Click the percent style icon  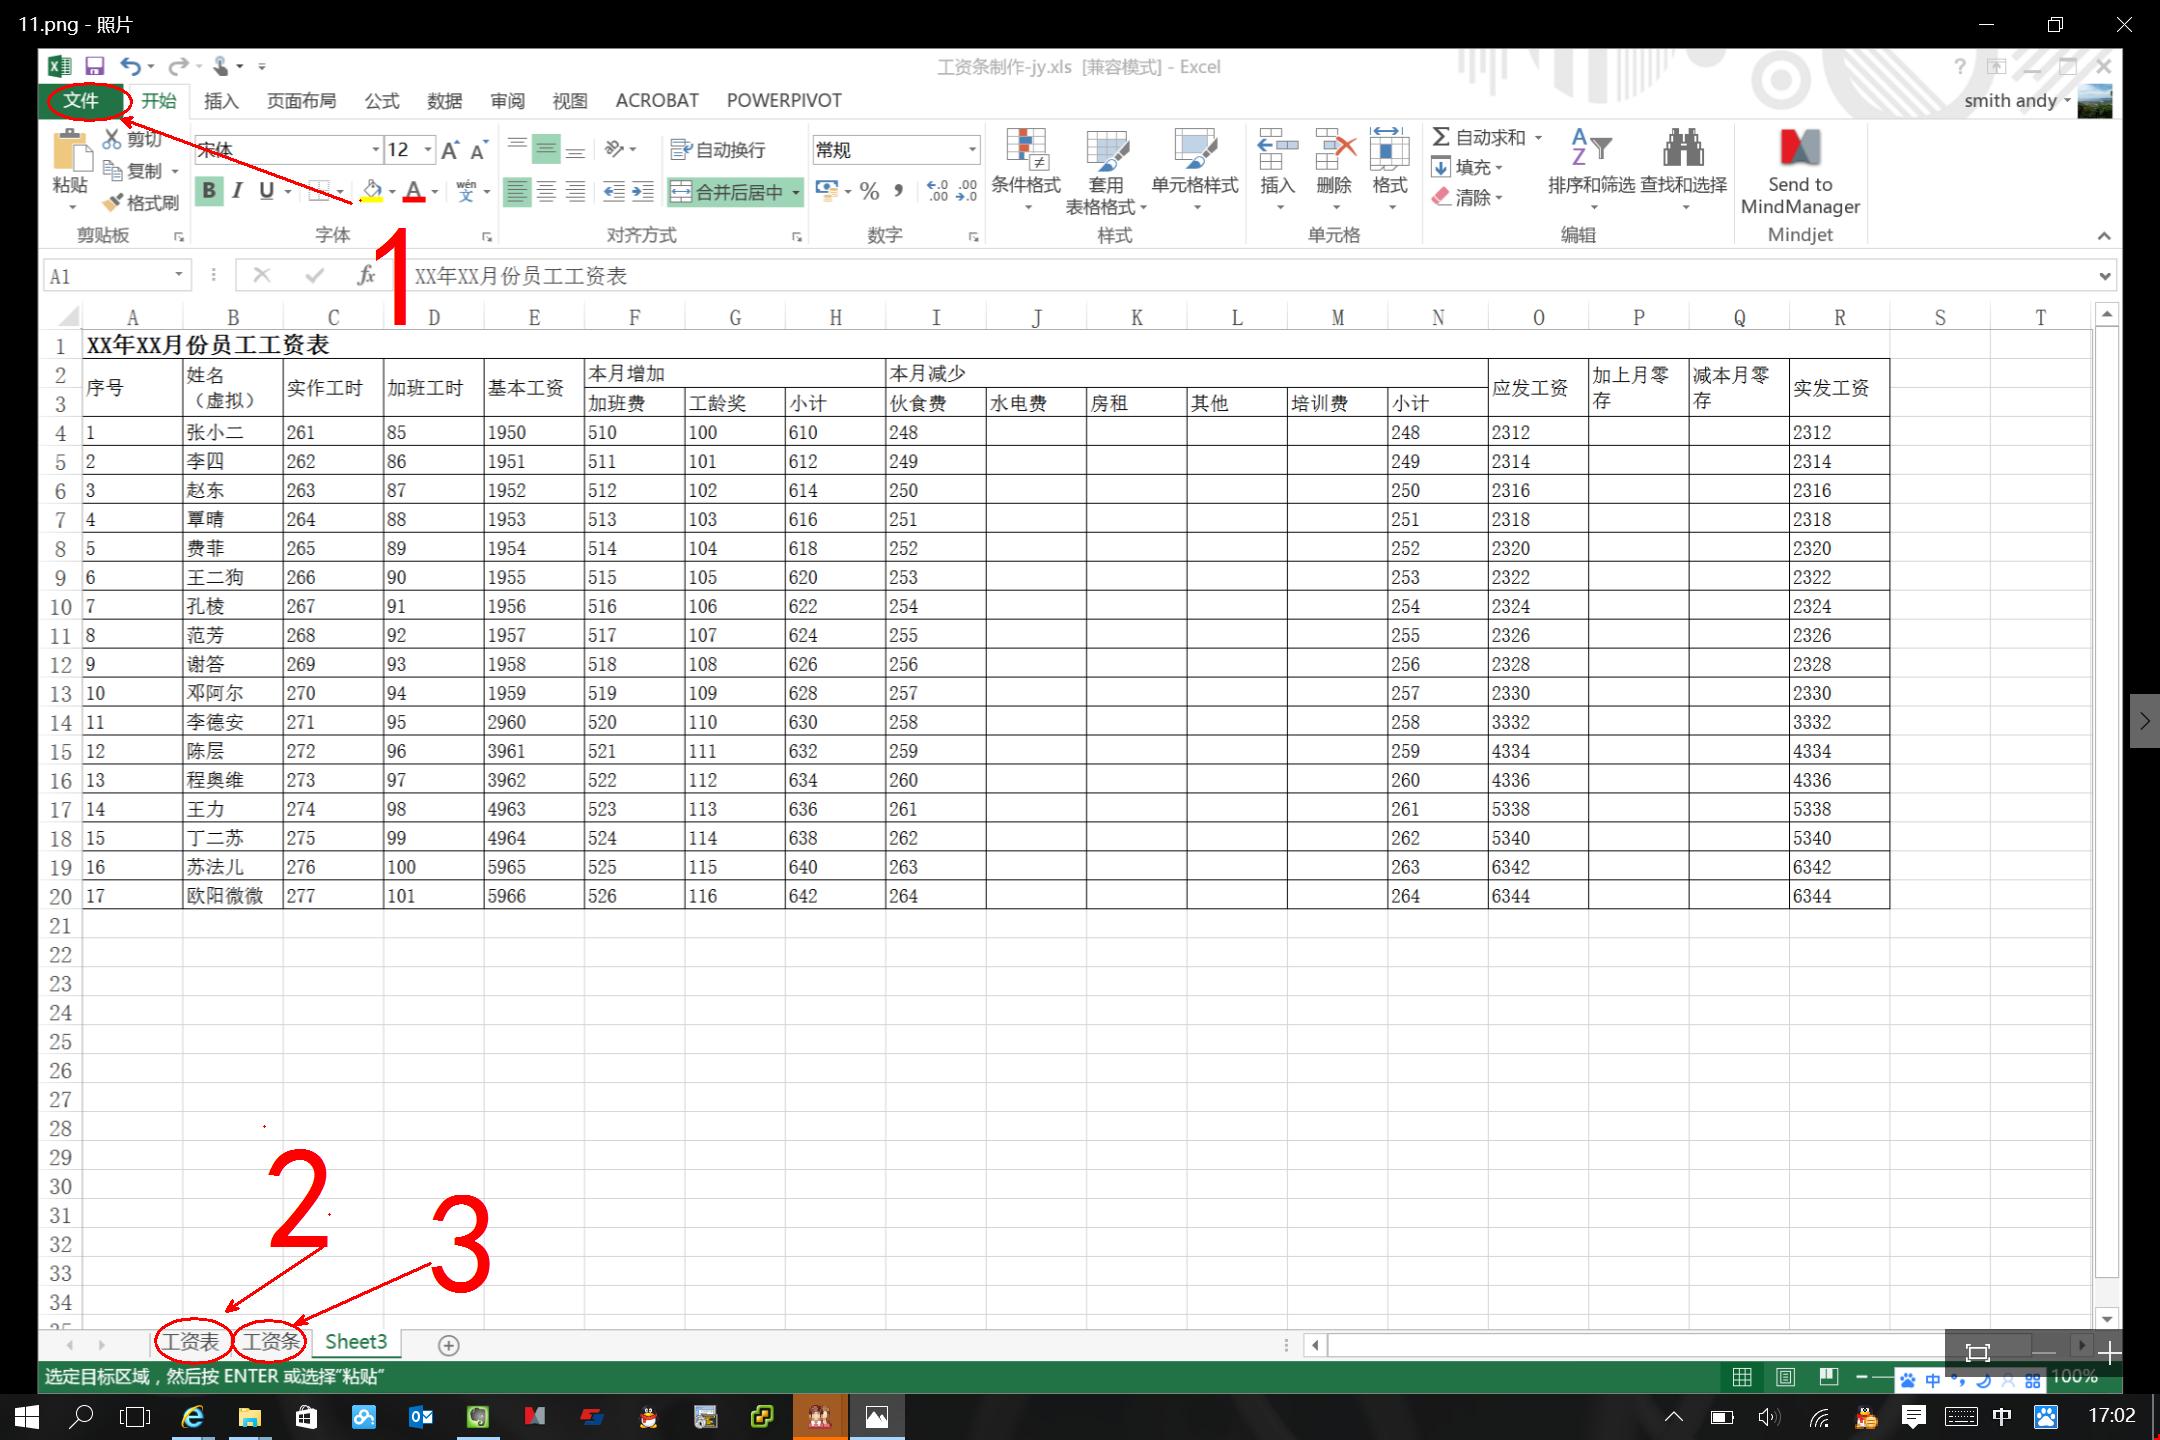869,191
